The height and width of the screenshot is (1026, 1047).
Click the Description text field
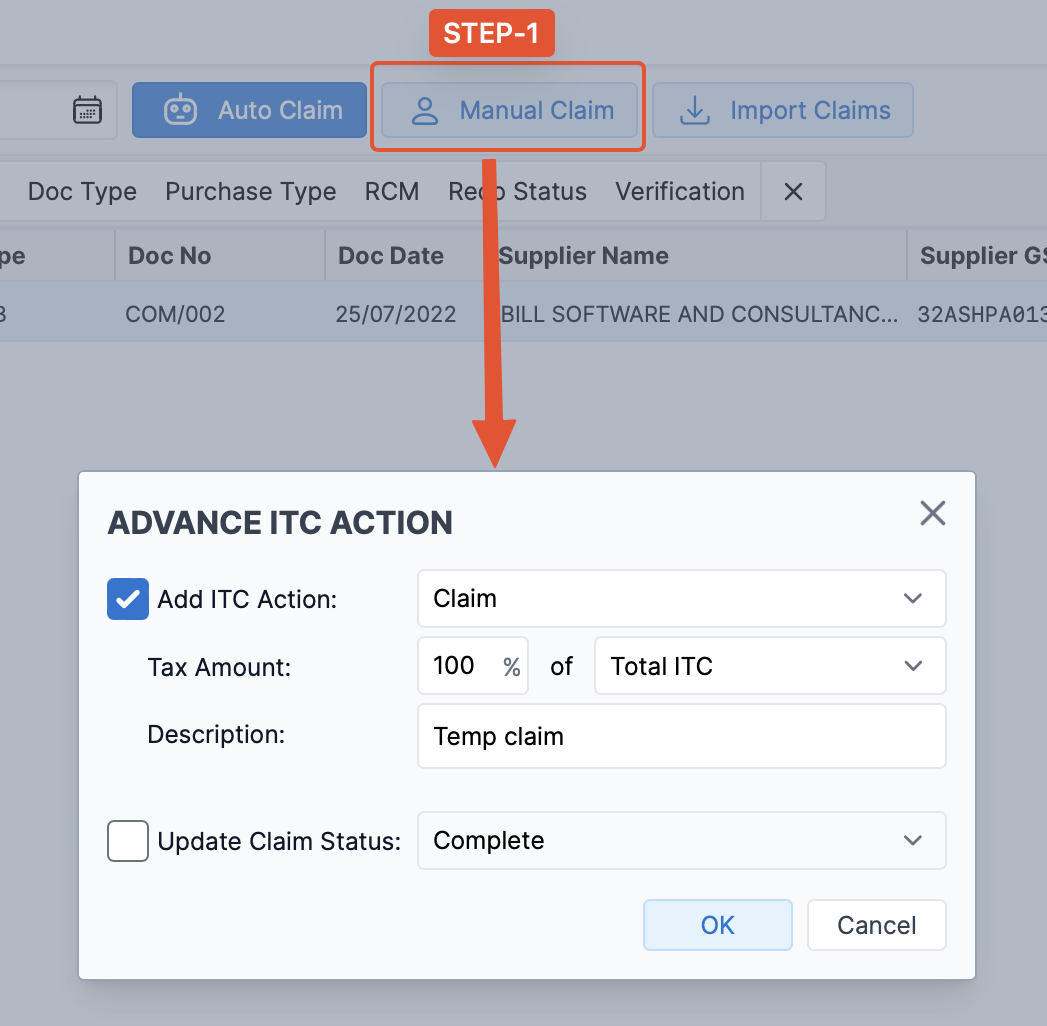tap(681, 737)
